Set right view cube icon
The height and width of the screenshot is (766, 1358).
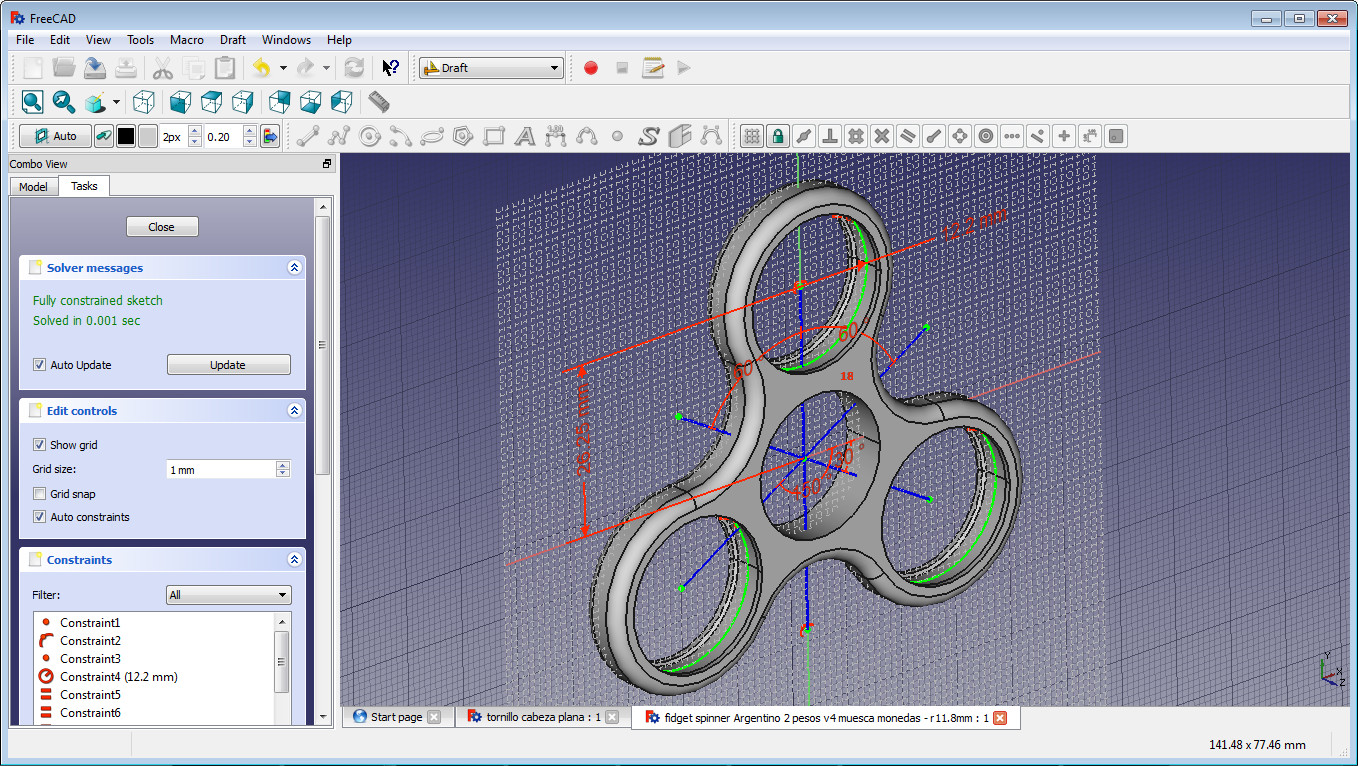[242, 102]
